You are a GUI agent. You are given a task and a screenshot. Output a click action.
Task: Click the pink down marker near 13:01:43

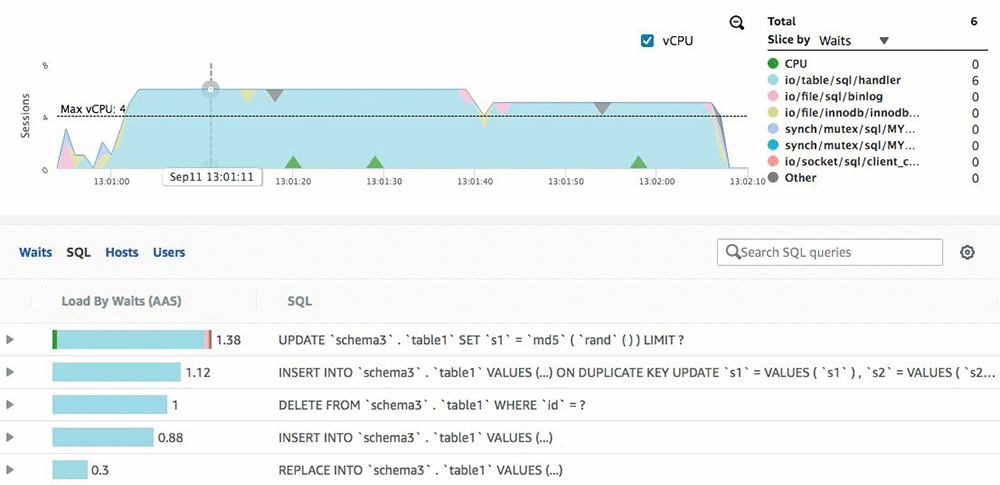[x=502, y=108]
